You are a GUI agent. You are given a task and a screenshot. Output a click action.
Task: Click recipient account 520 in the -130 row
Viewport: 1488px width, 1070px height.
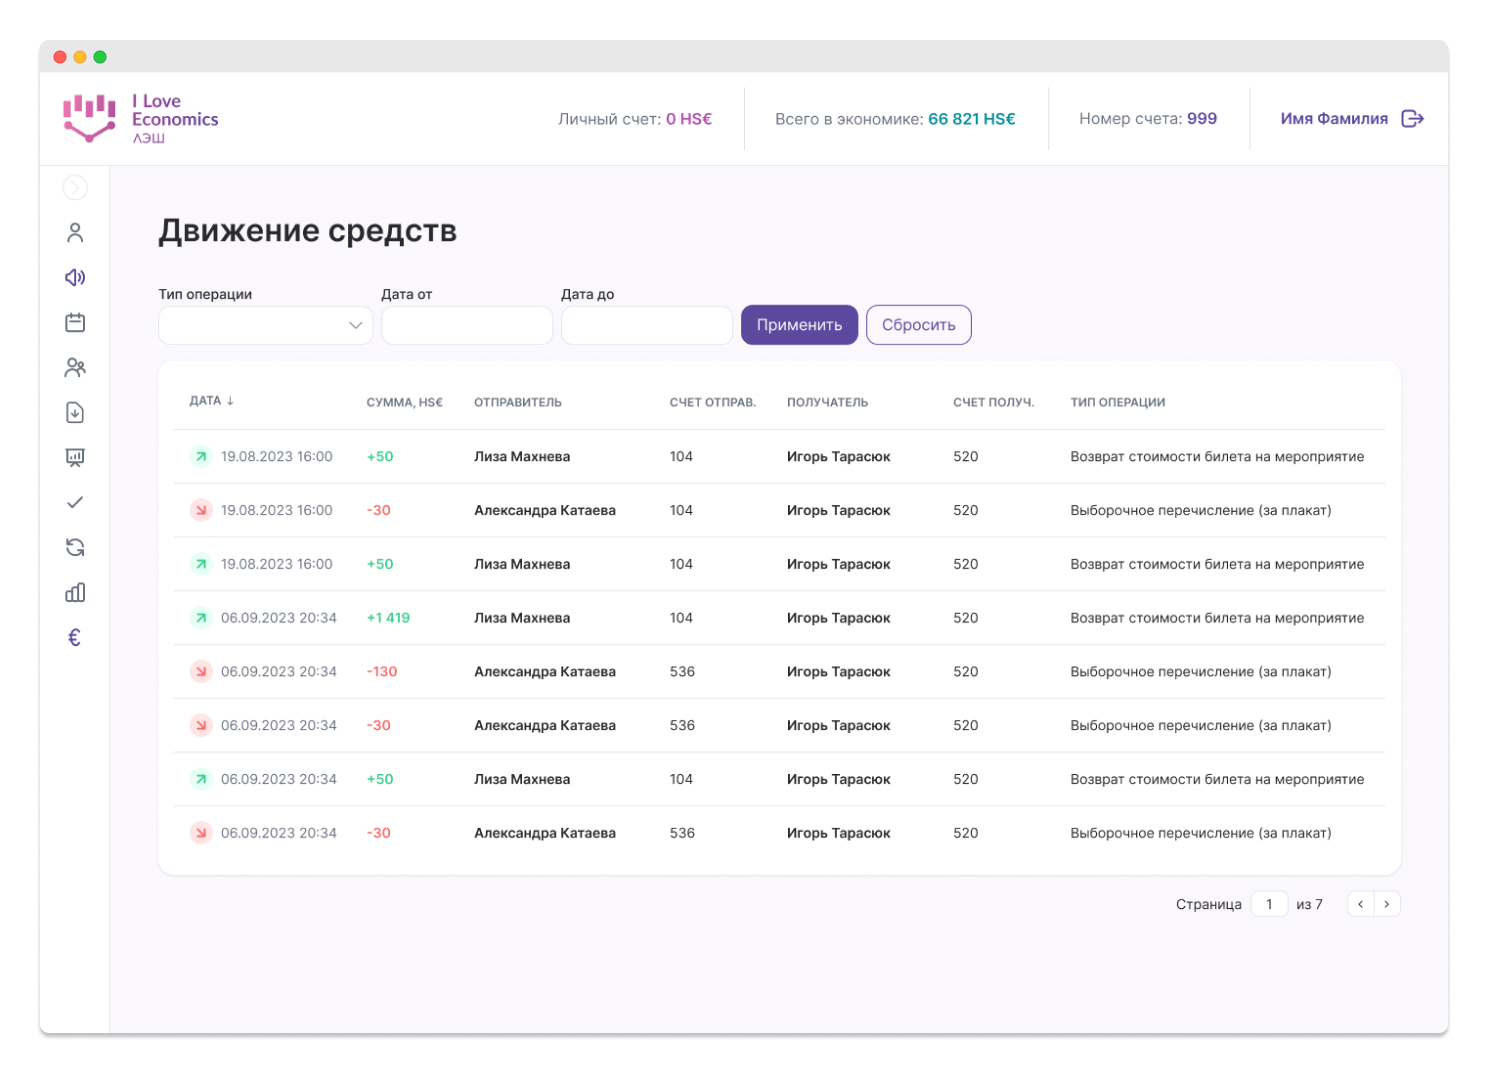pyautogui.click(x=966, y=672)
